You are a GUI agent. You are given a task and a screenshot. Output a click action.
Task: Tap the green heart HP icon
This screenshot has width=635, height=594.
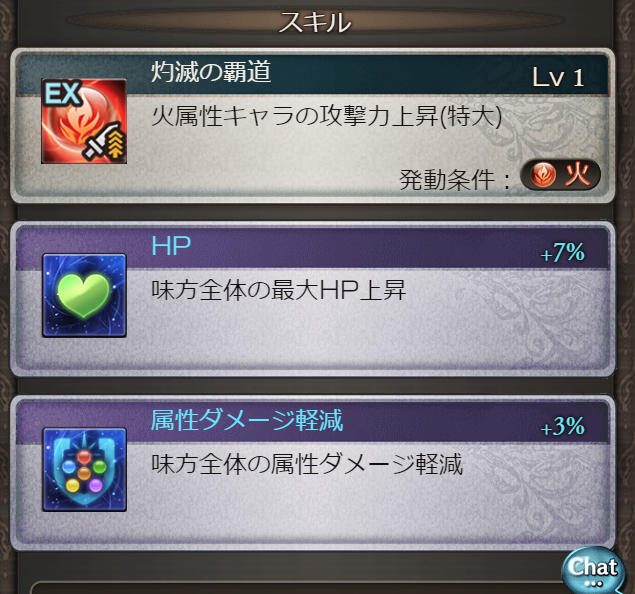tap(84, 296)
